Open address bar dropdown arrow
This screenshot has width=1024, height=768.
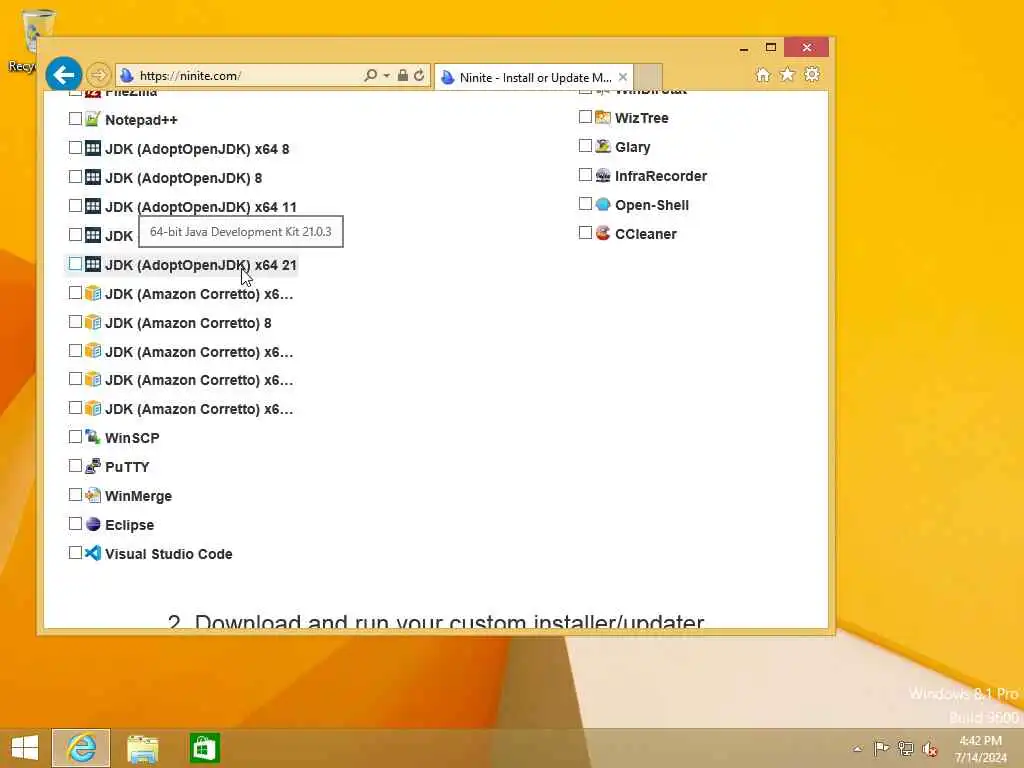click(387, 76)
